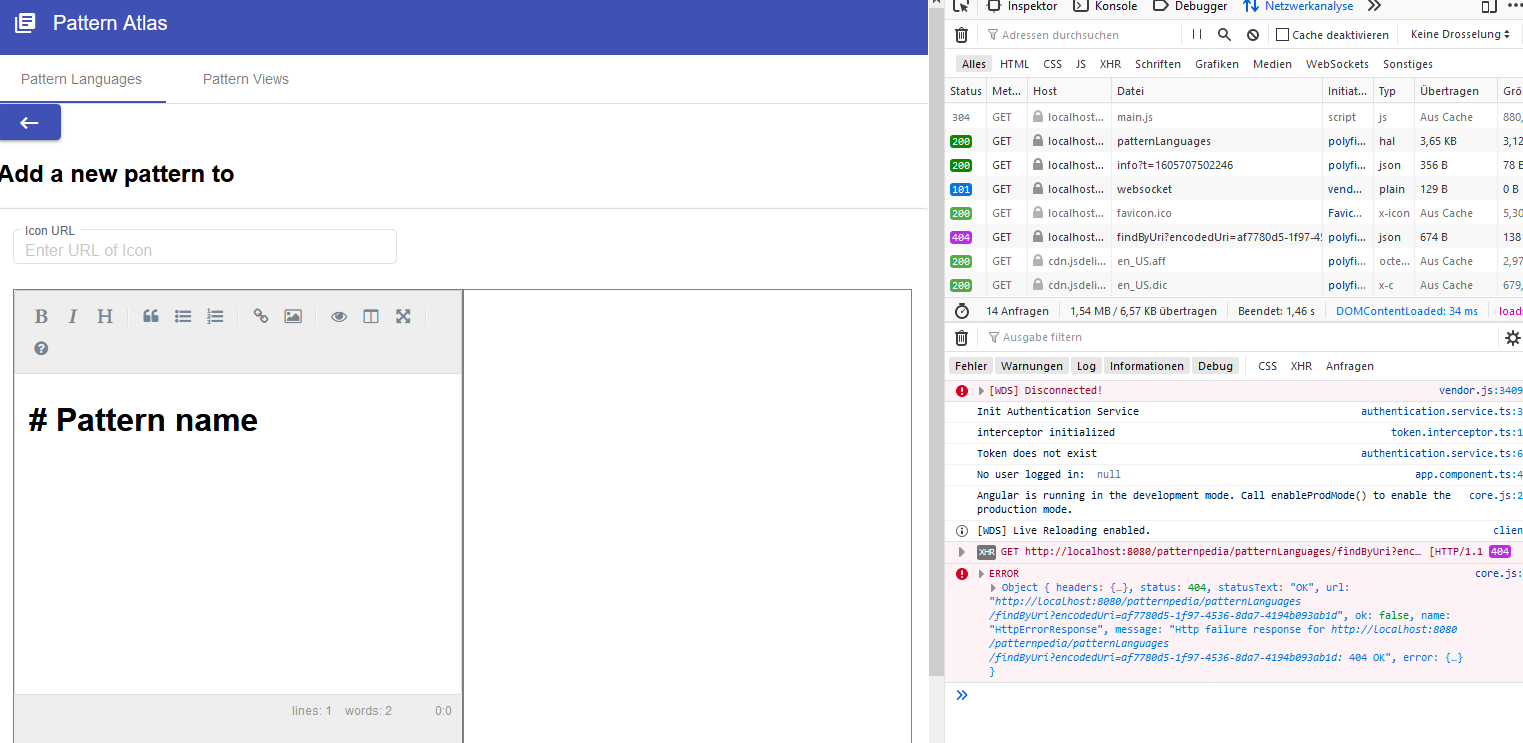Expand the ERROR object in console

pyautogui.click(x=981, y=574)
